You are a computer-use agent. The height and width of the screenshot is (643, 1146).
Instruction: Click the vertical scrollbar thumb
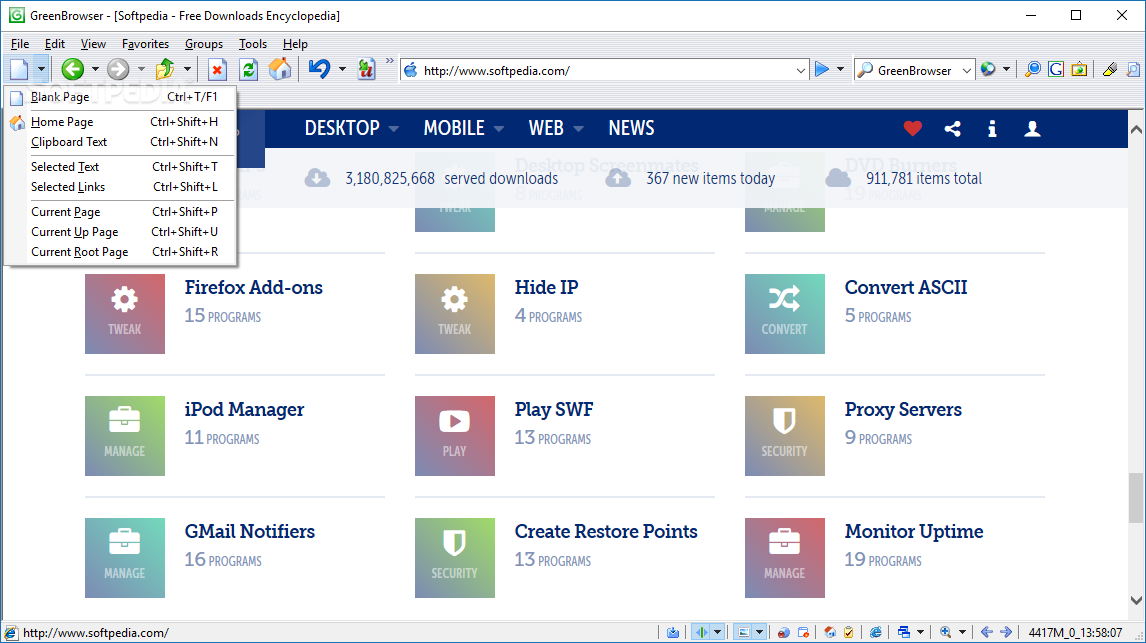(x=1136, y=498)
